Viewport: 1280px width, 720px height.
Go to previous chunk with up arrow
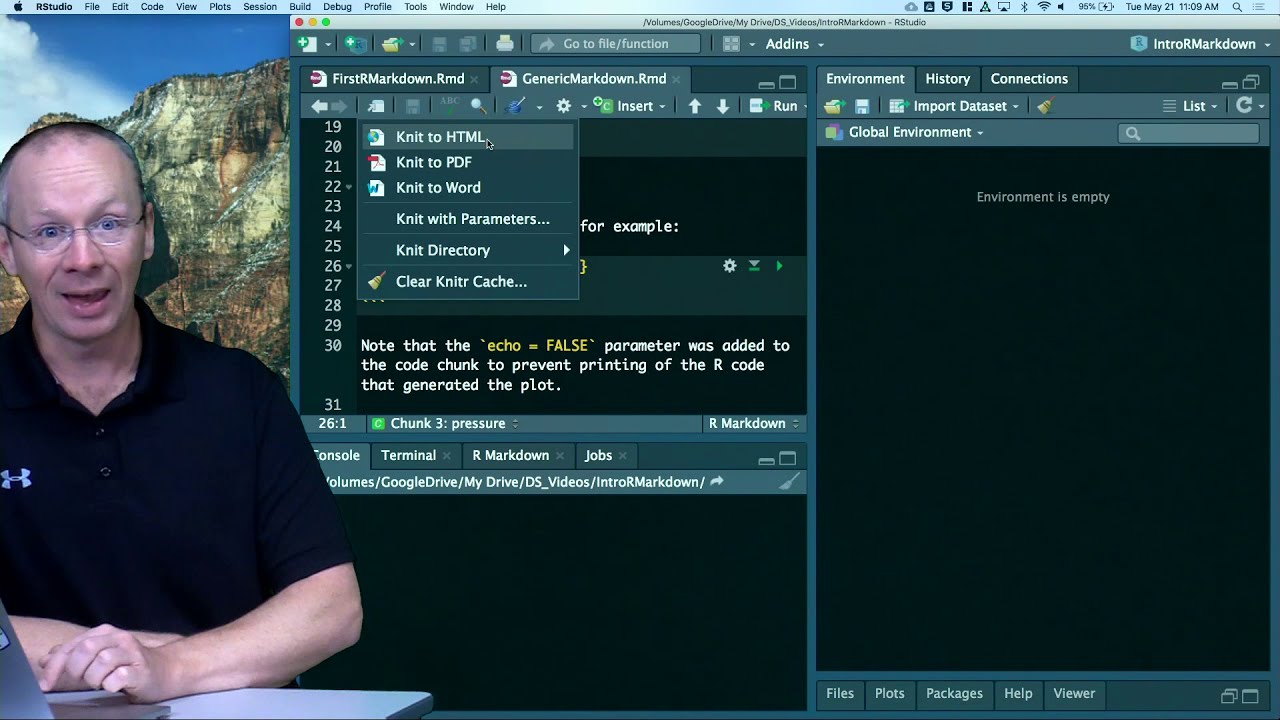(x=695, y=106)
